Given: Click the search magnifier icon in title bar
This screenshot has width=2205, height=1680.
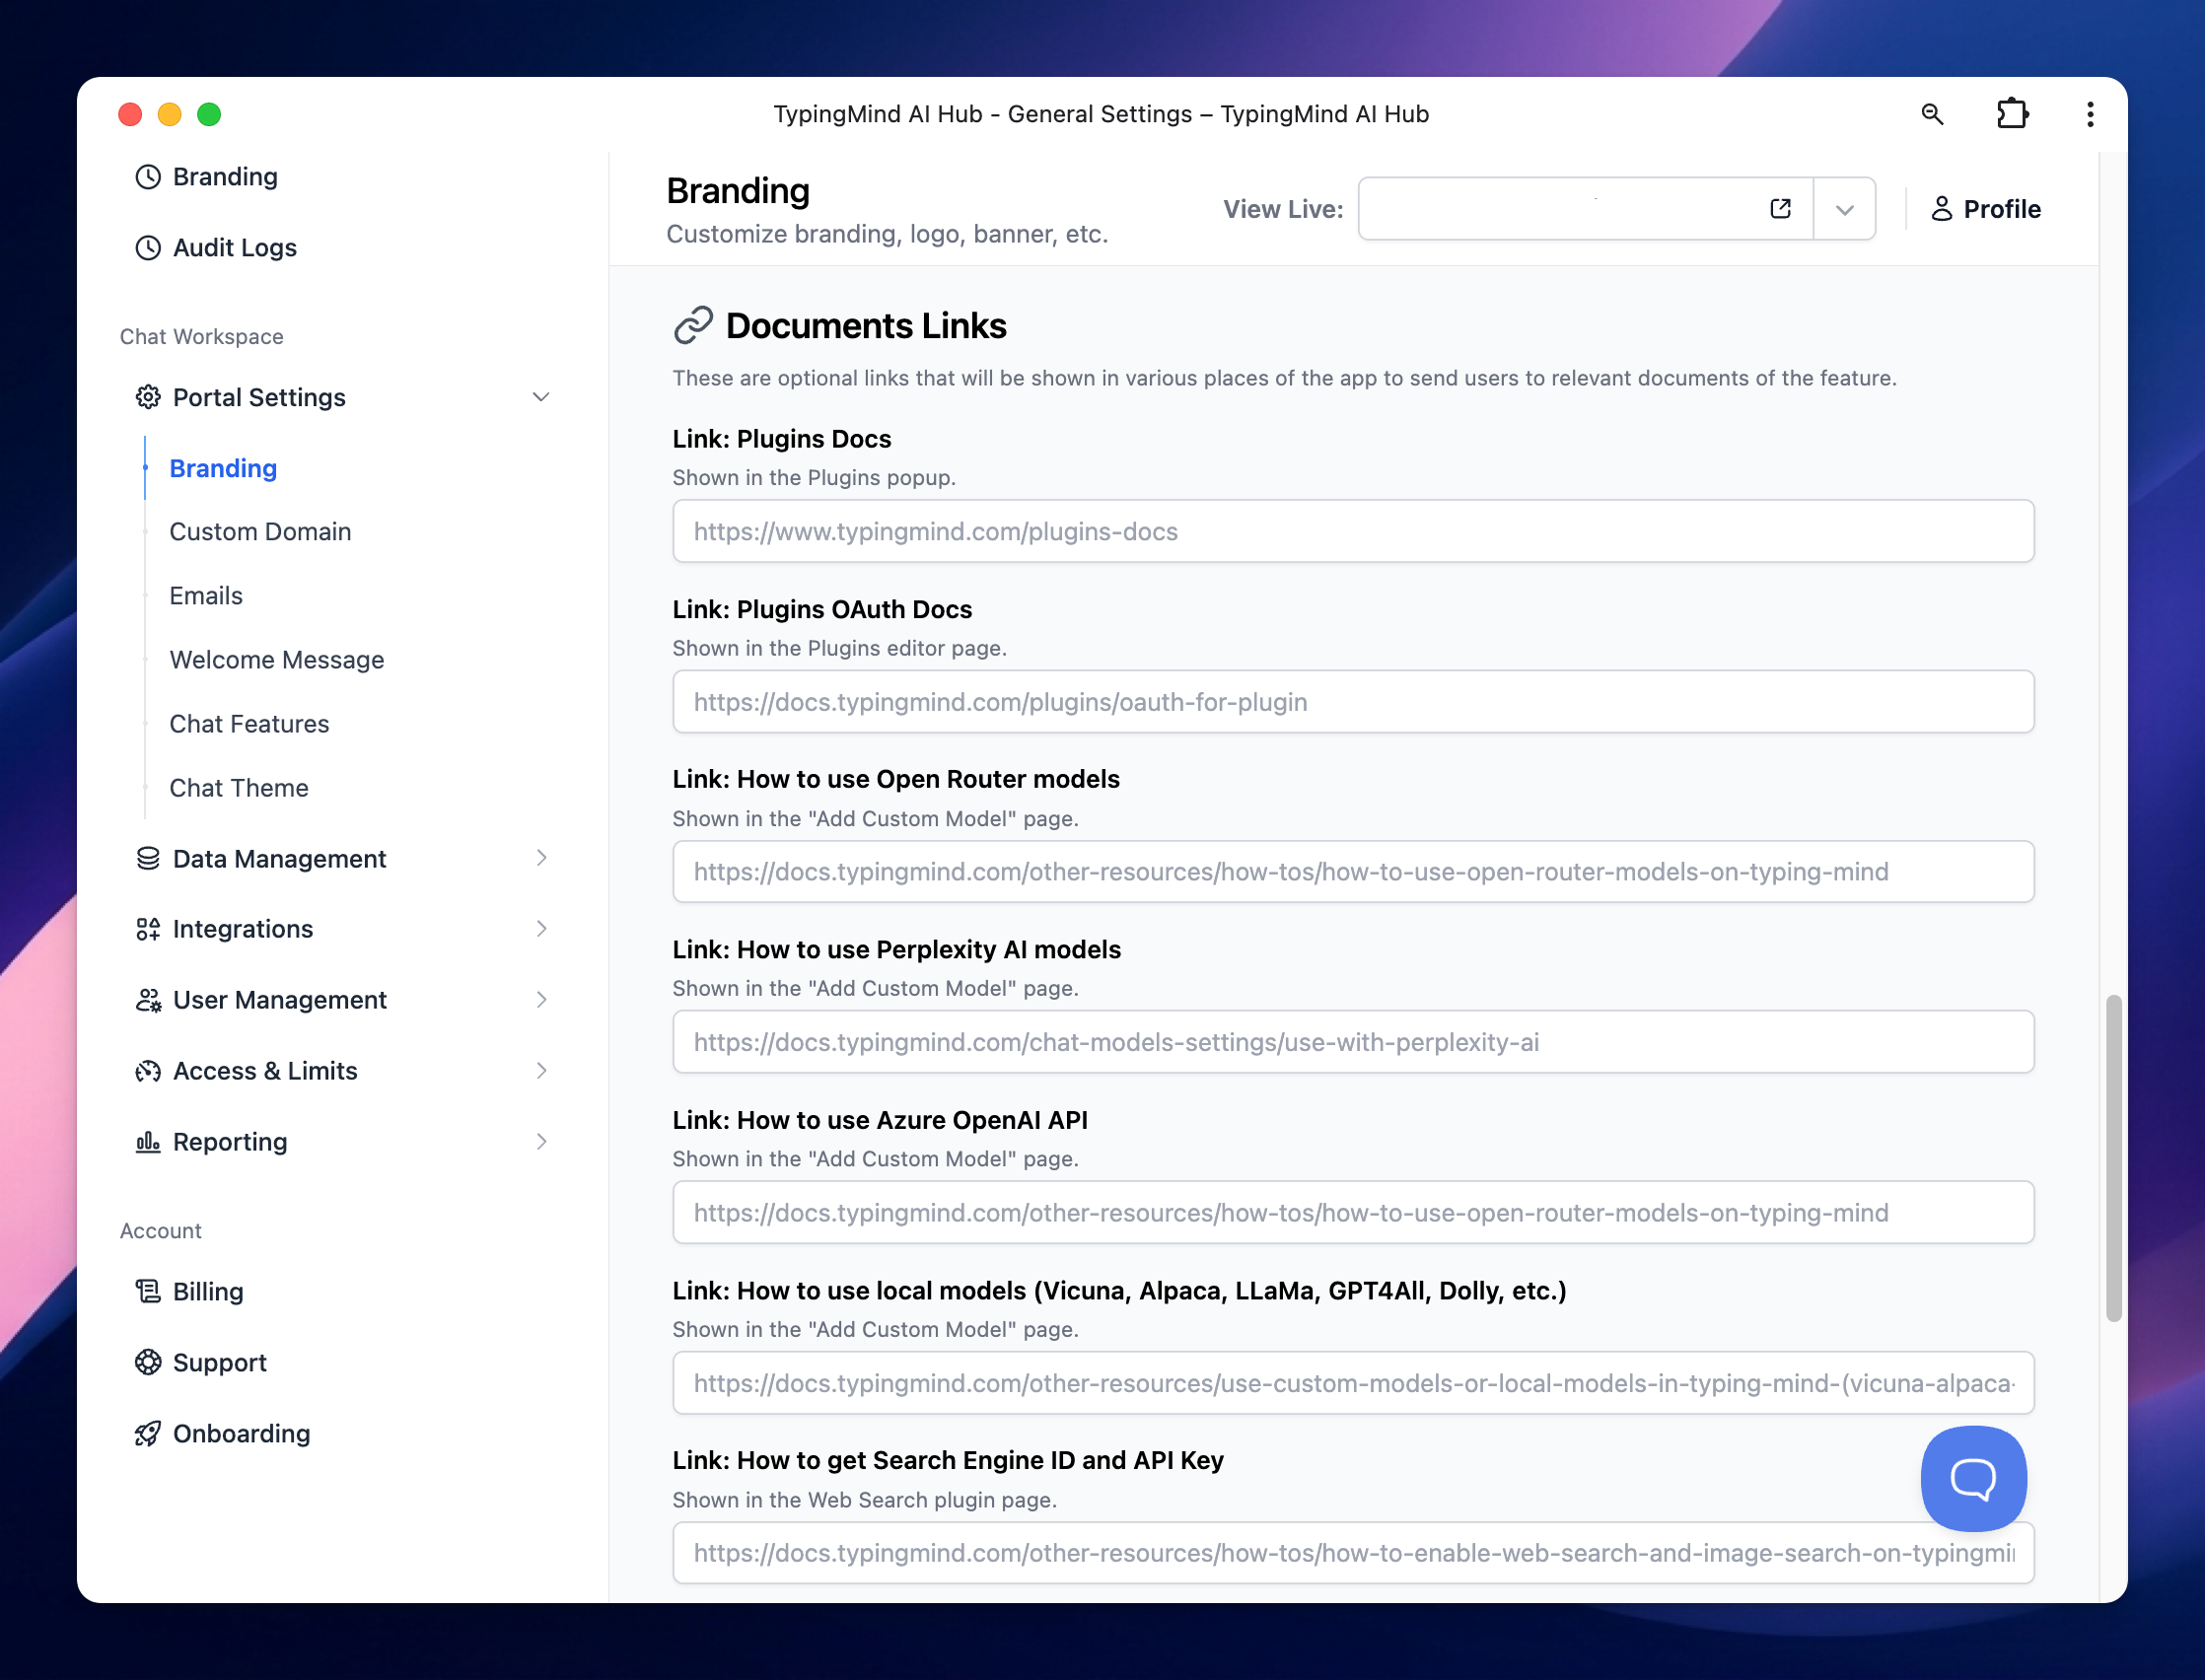Looking at the screenshot, I should (1932, 114).
